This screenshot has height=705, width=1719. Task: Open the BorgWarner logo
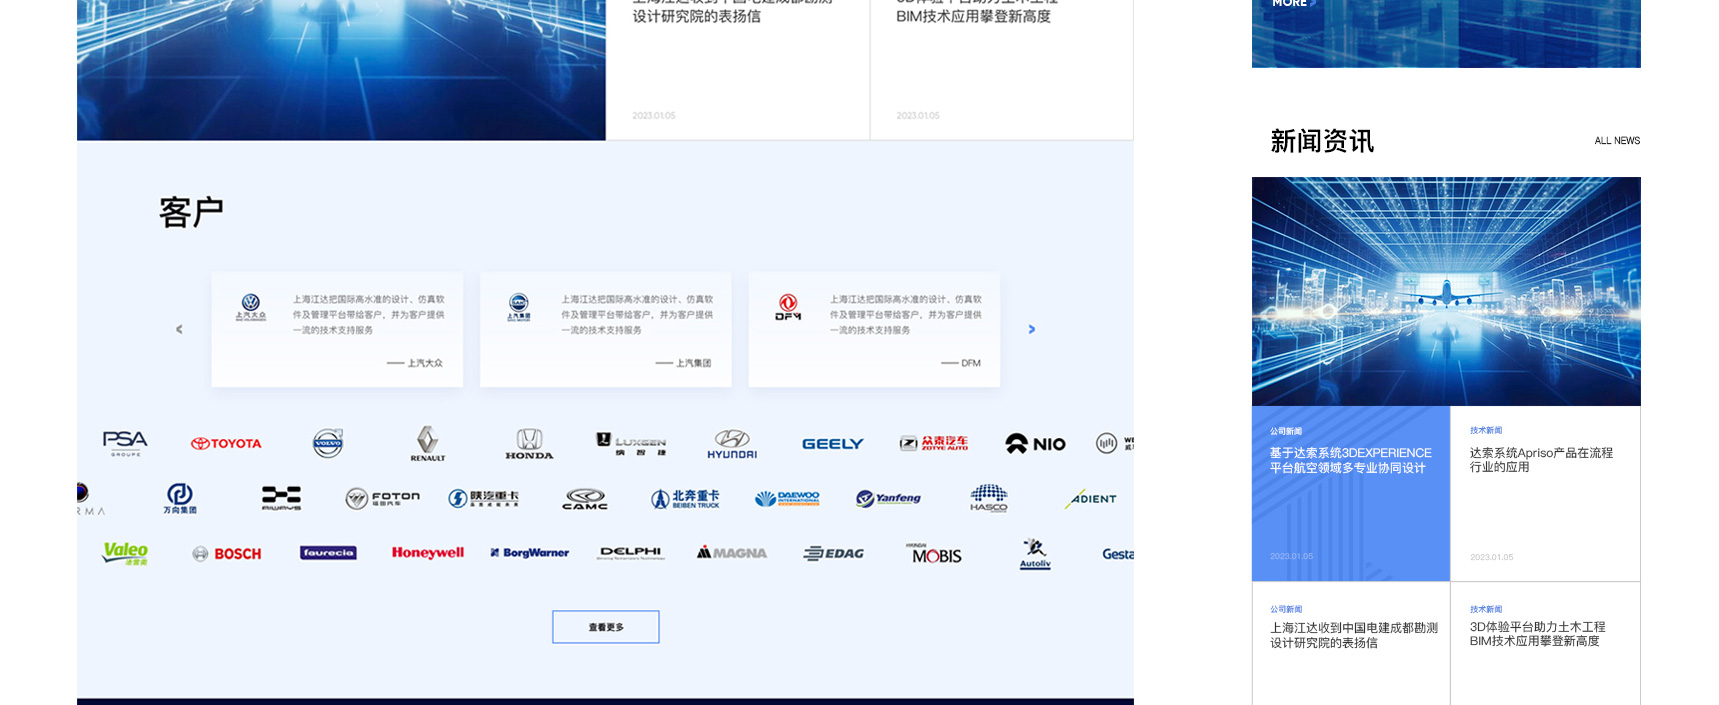click(529, 553)
